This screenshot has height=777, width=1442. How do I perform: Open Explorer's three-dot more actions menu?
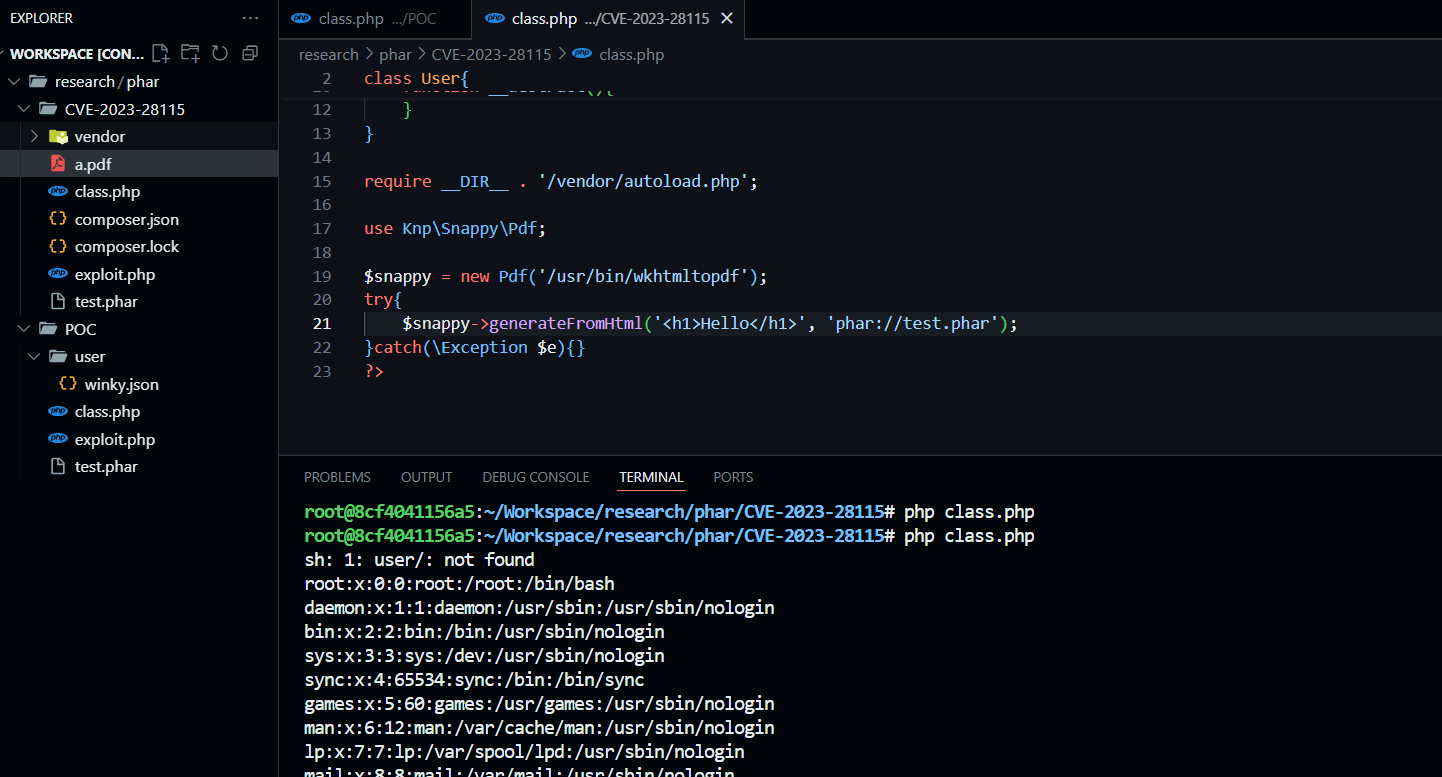pyautogui.click(x=250, y=18)
